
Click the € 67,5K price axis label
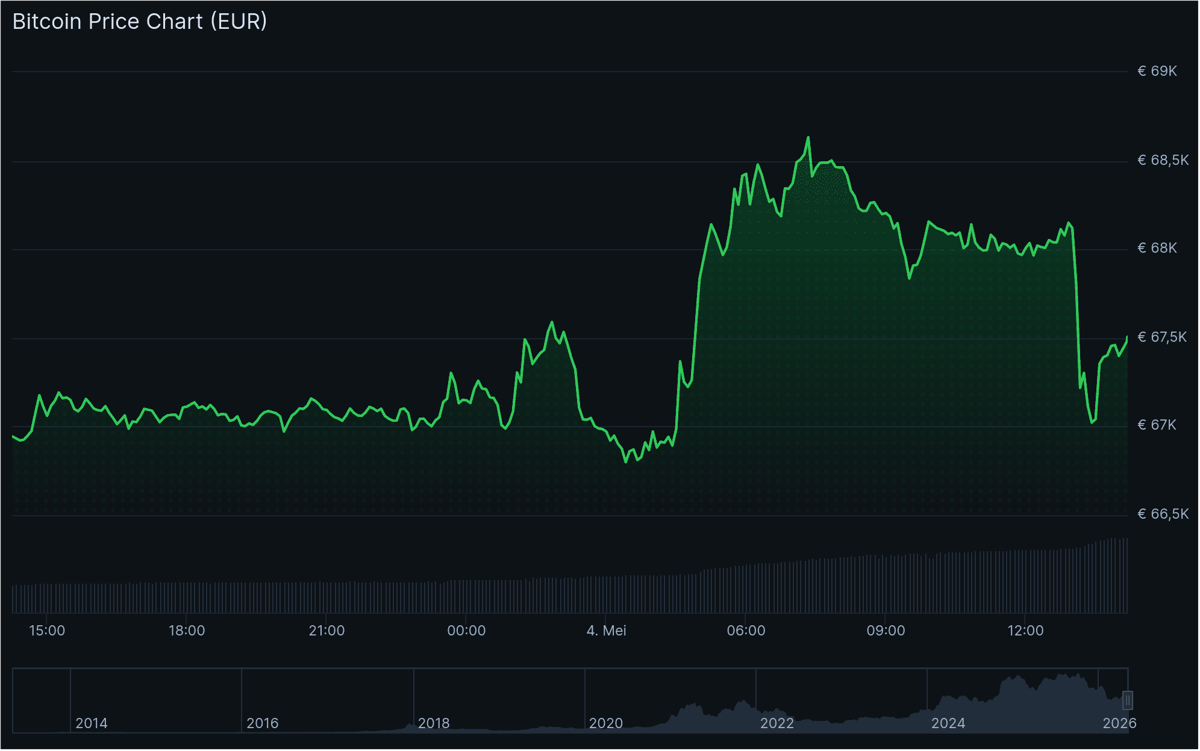pos(1163,338)
